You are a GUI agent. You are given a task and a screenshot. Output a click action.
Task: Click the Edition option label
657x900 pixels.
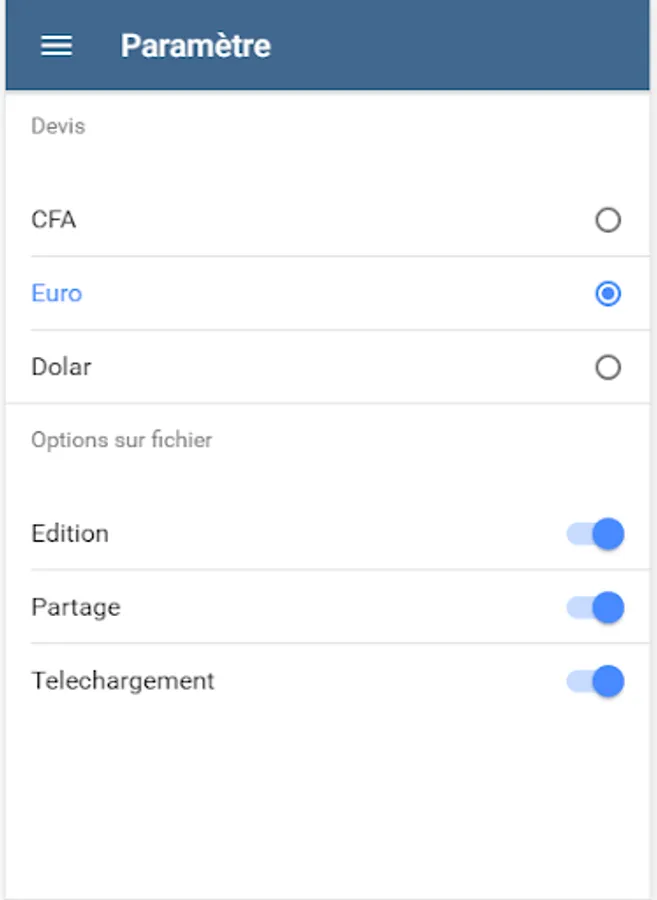click(70, 534)
